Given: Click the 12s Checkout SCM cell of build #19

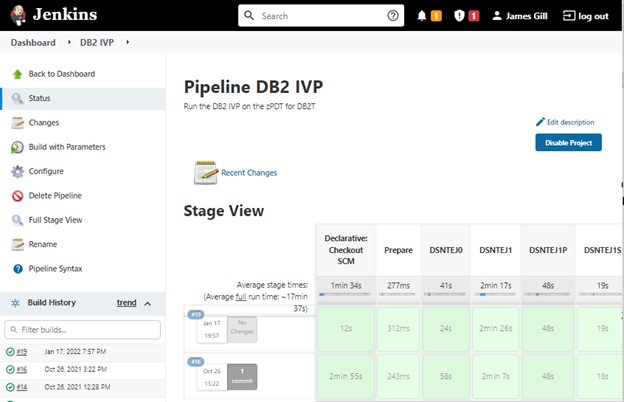Looking at the screenshot, I should (x=345, y=329).
